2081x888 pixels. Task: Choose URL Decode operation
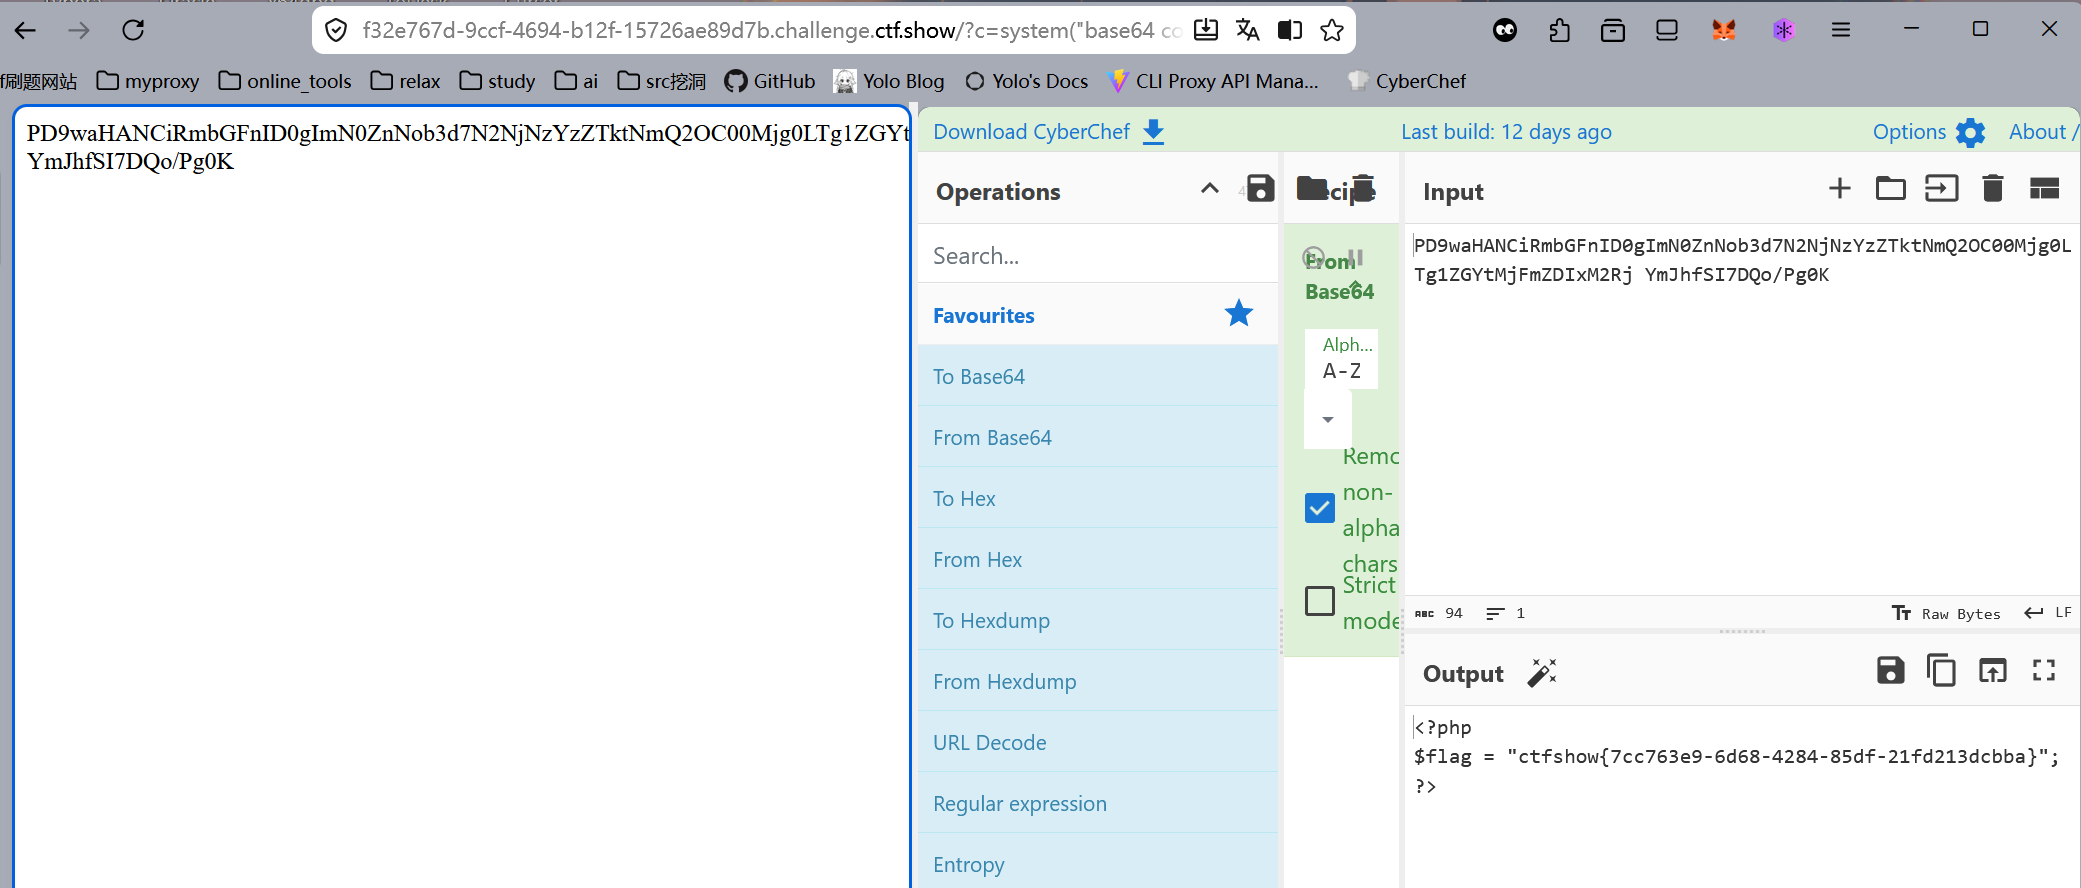pos(1098,742)
